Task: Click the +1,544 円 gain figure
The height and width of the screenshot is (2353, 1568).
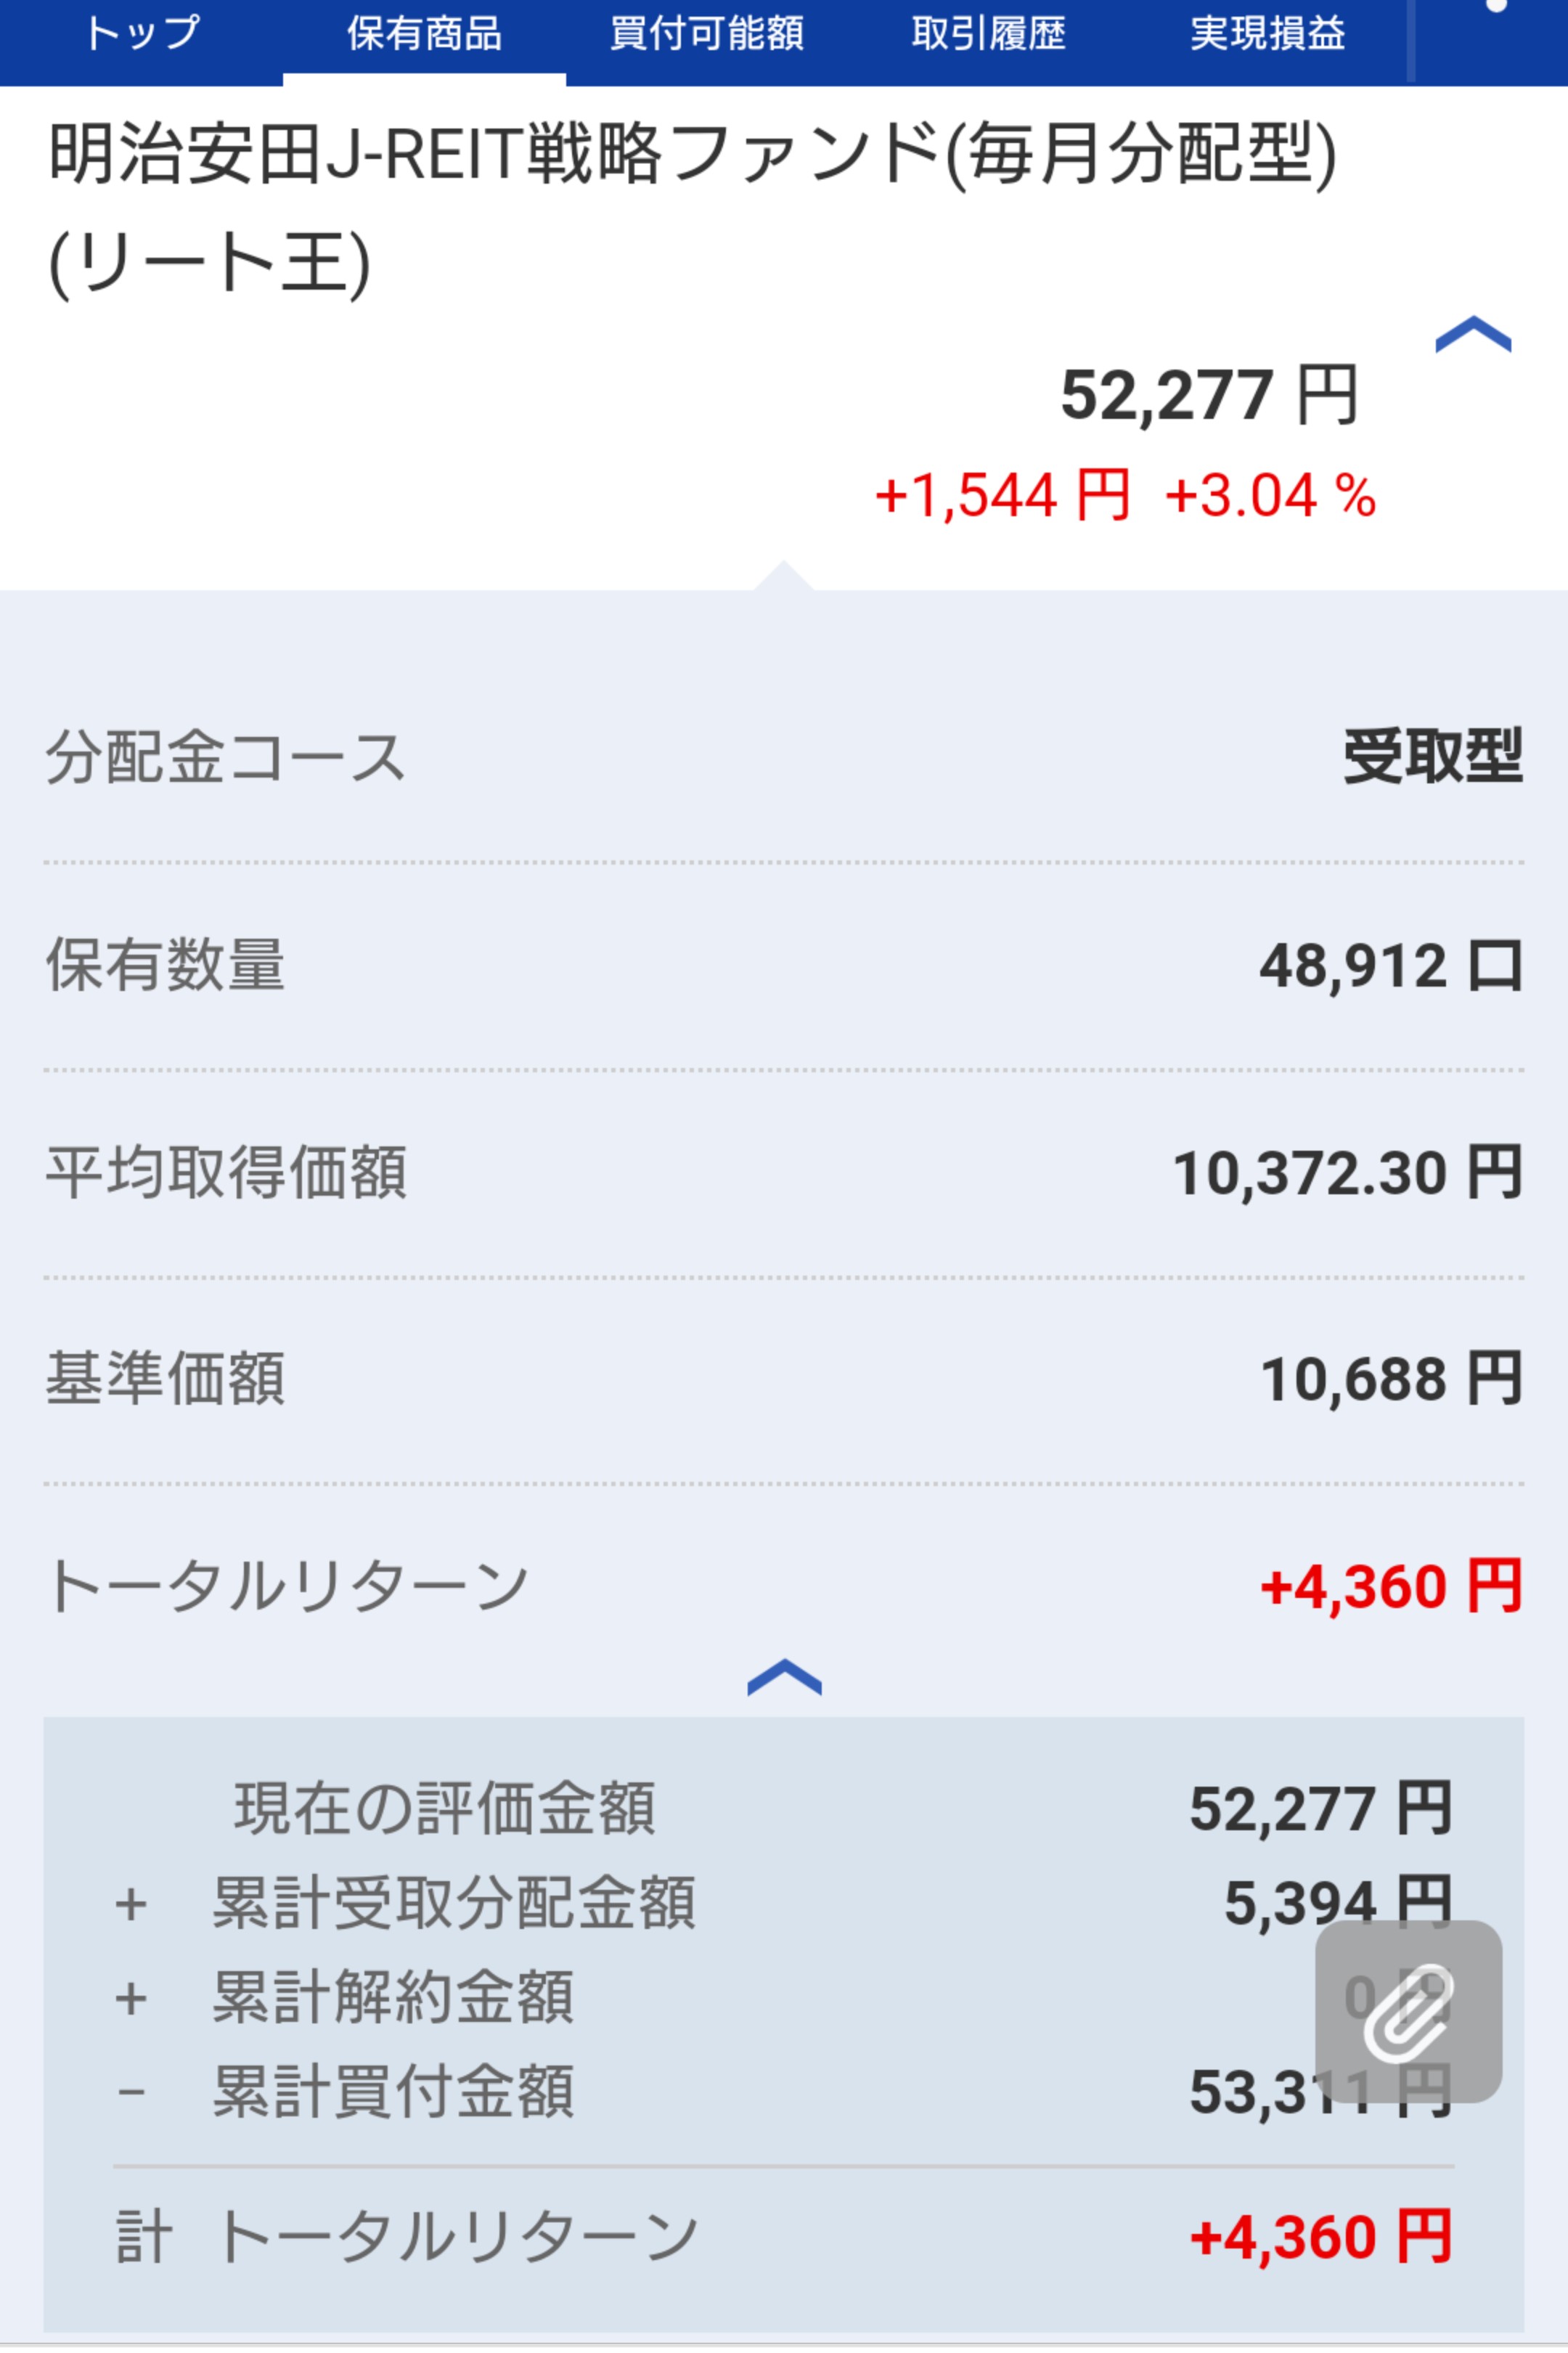Action: pyautogui.click(x=1002, y=496)
